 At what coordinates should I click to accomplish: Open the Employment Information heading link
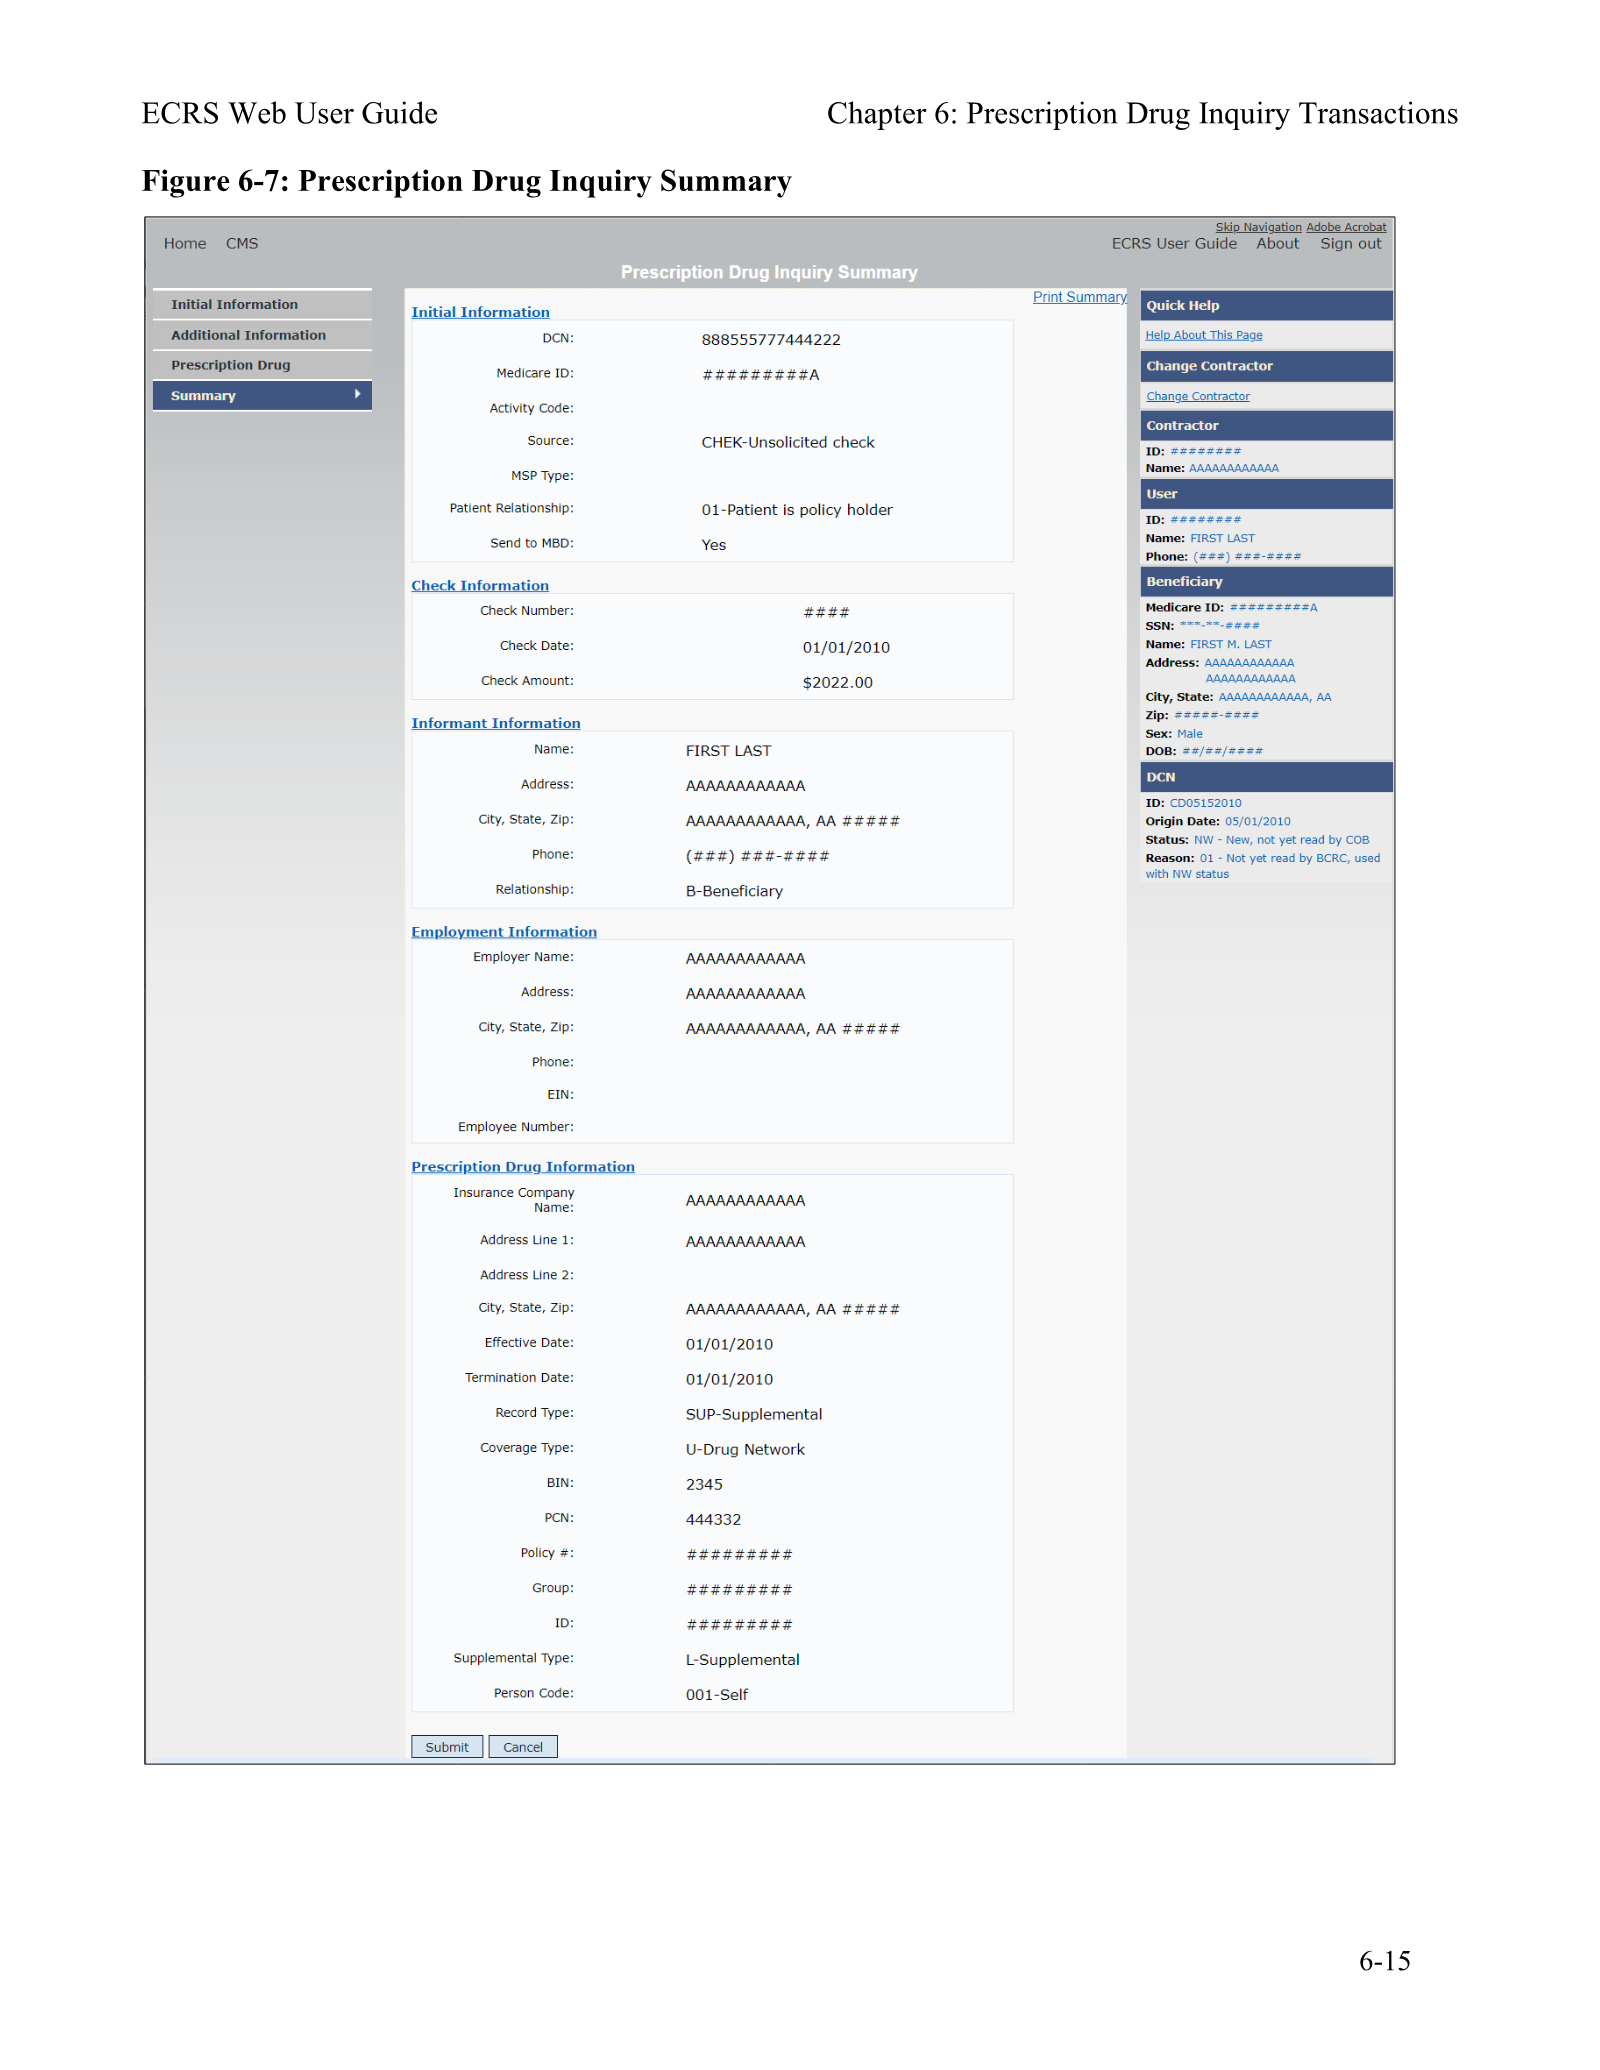[x=504, y=931]
